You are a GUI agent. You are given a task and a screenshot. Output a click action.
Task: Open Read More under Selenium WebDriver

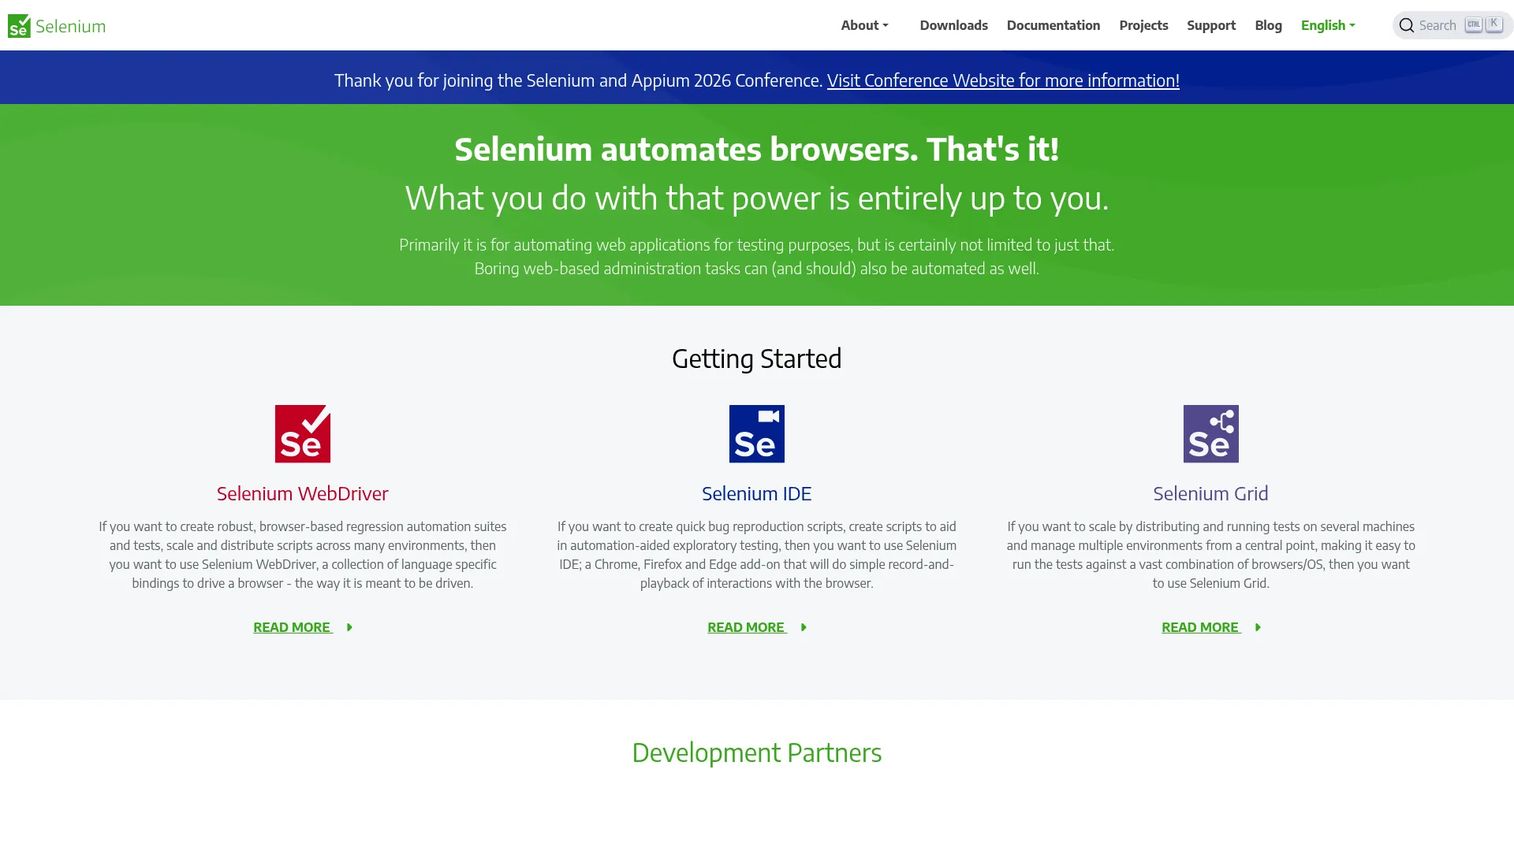point(292,628)
